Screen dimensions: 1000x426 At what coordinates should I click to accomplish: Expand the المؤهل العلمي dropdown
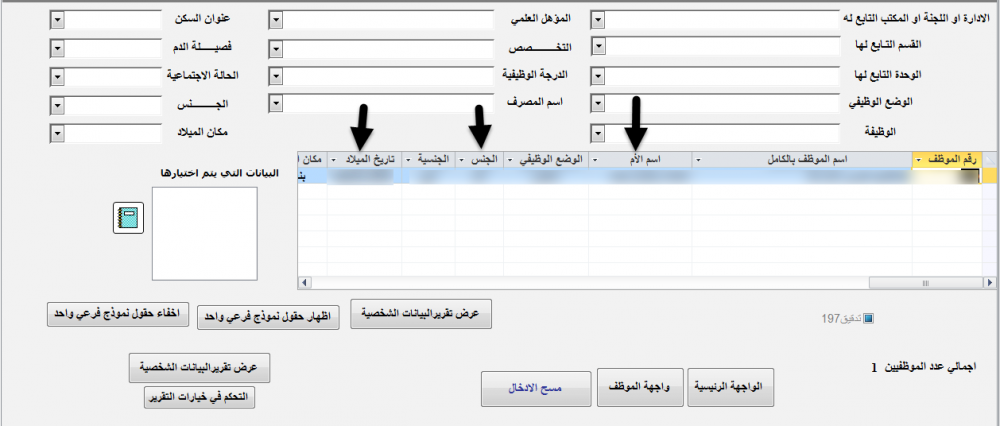coord(276,20)
